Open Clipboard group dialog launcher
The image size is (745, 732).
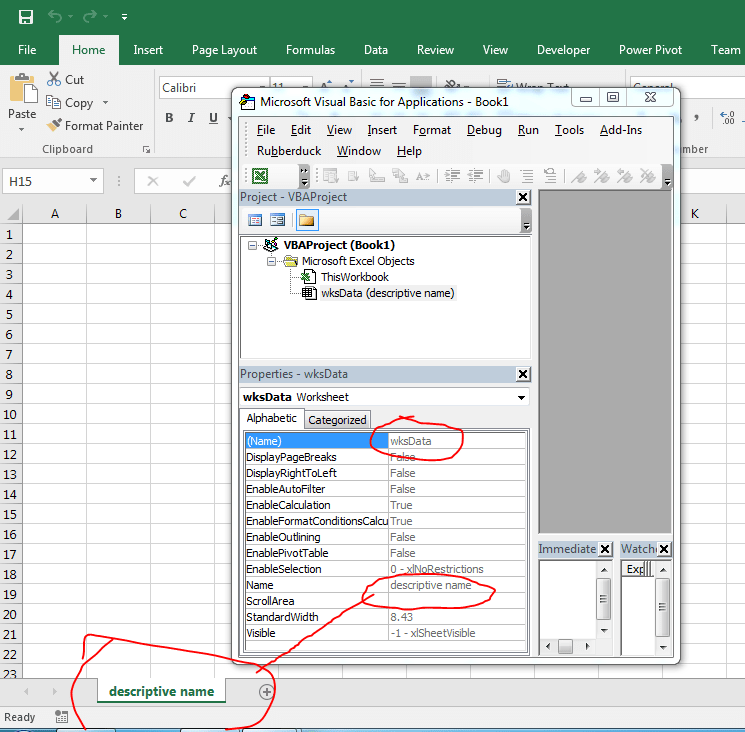(x=146, y=150)
